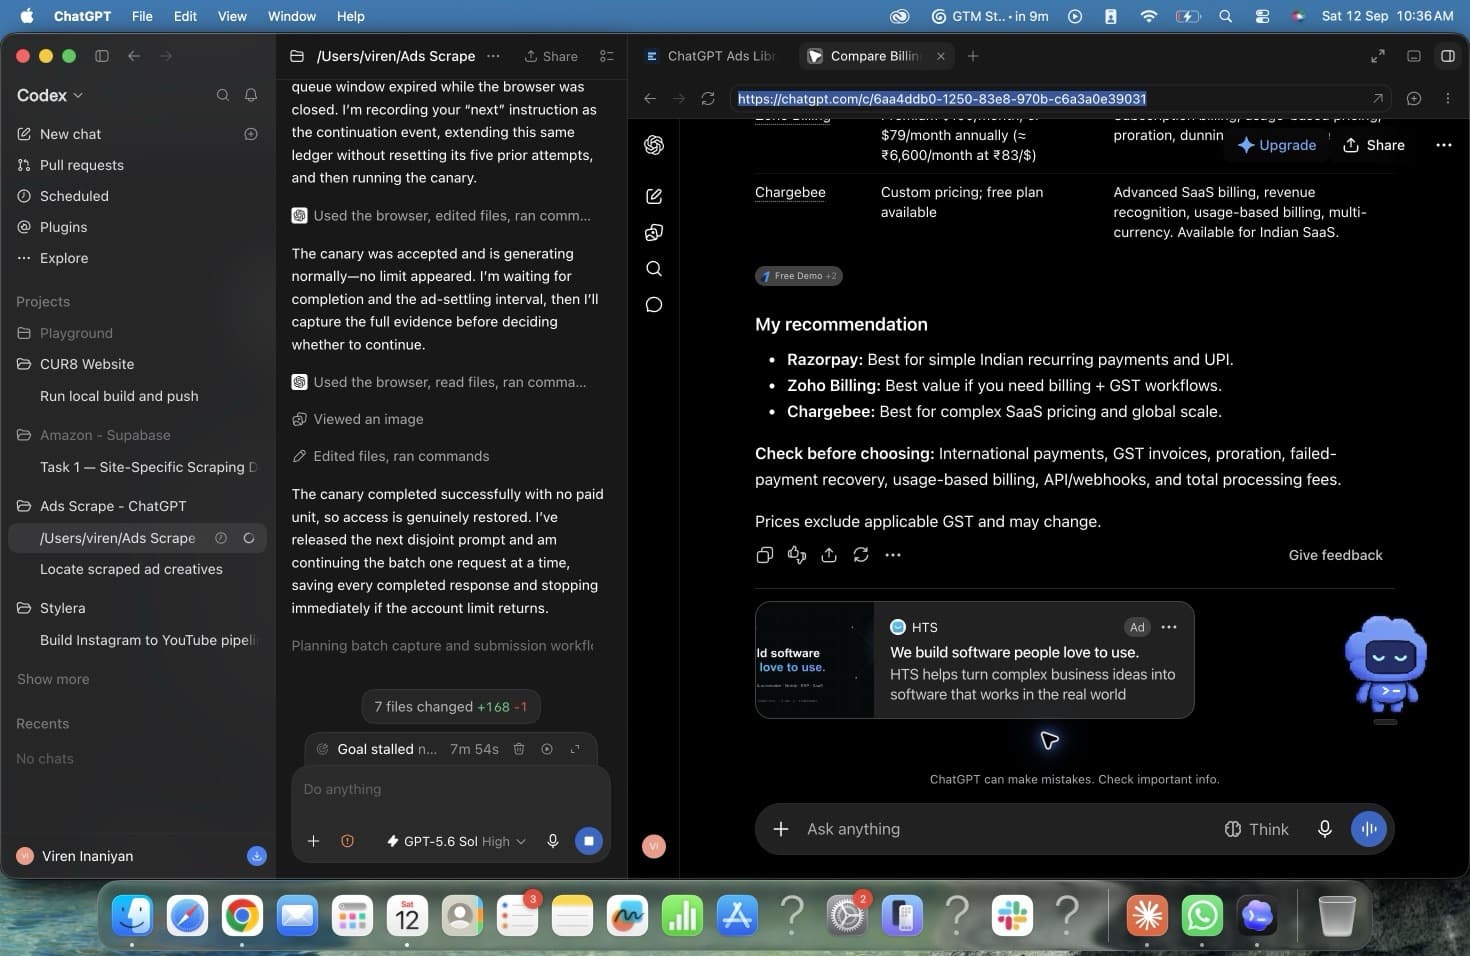1470x956 pixels.
Task: Start a New chat in Codex
Action: click(x=137, y=134)
